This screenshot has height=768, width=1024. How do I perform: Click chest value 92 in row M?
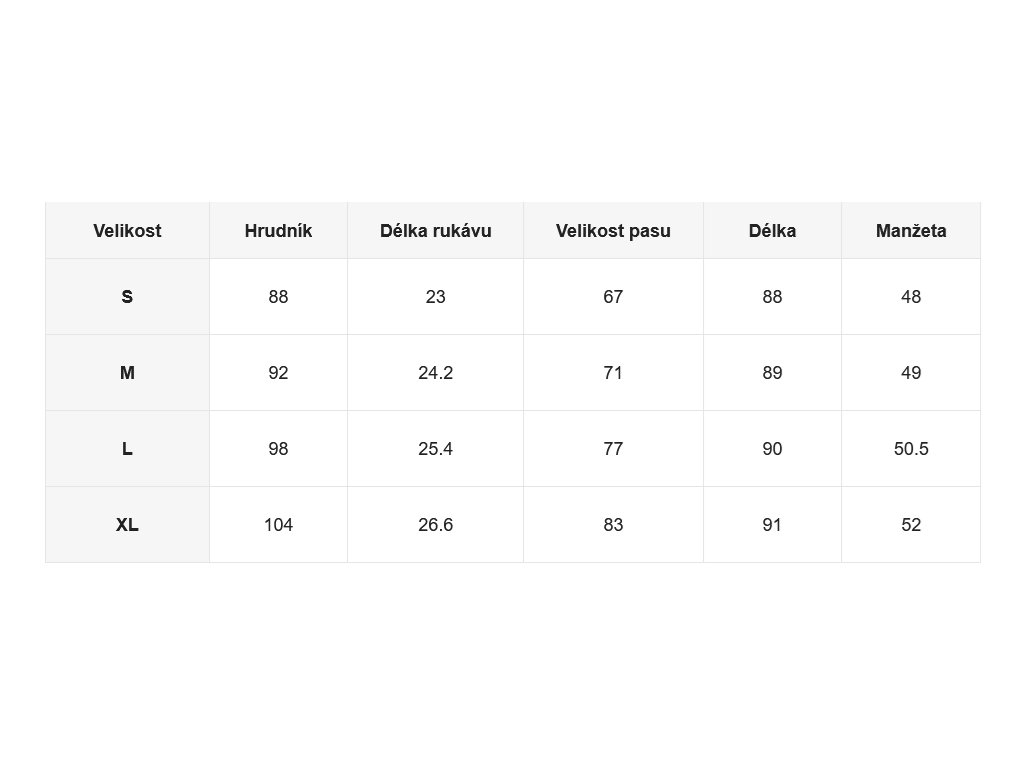click(x=278, y=373)
